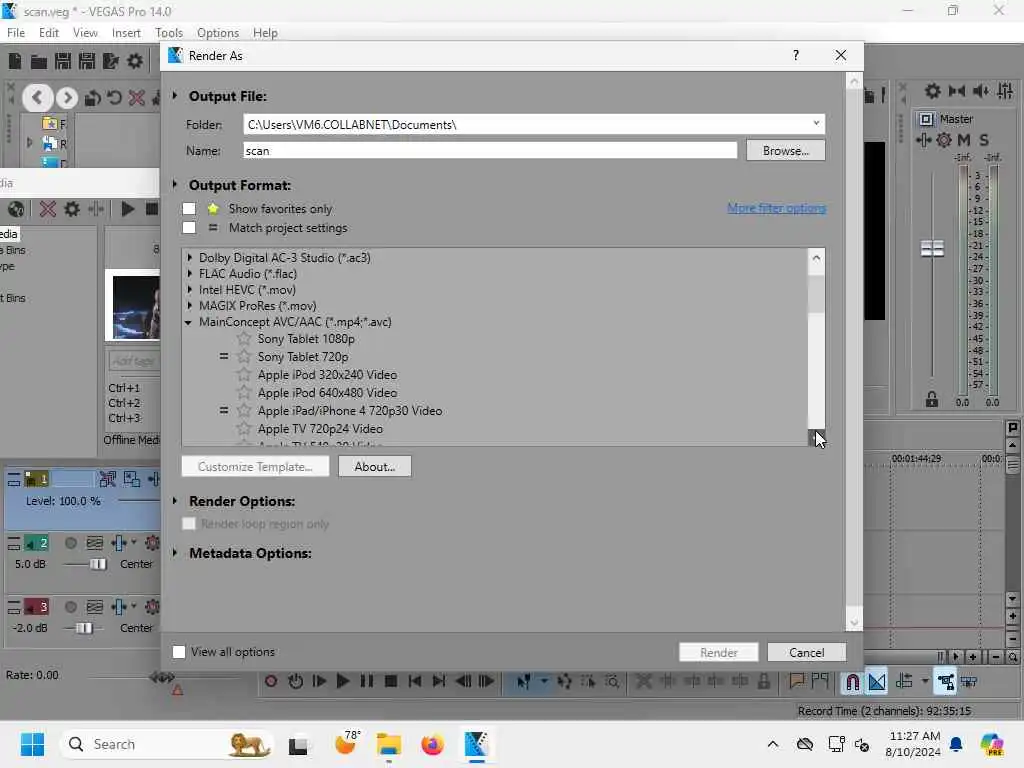Click the Go to End transport button
The width and height of the screenshot is (1024, 768).
[x=439, y=682]
